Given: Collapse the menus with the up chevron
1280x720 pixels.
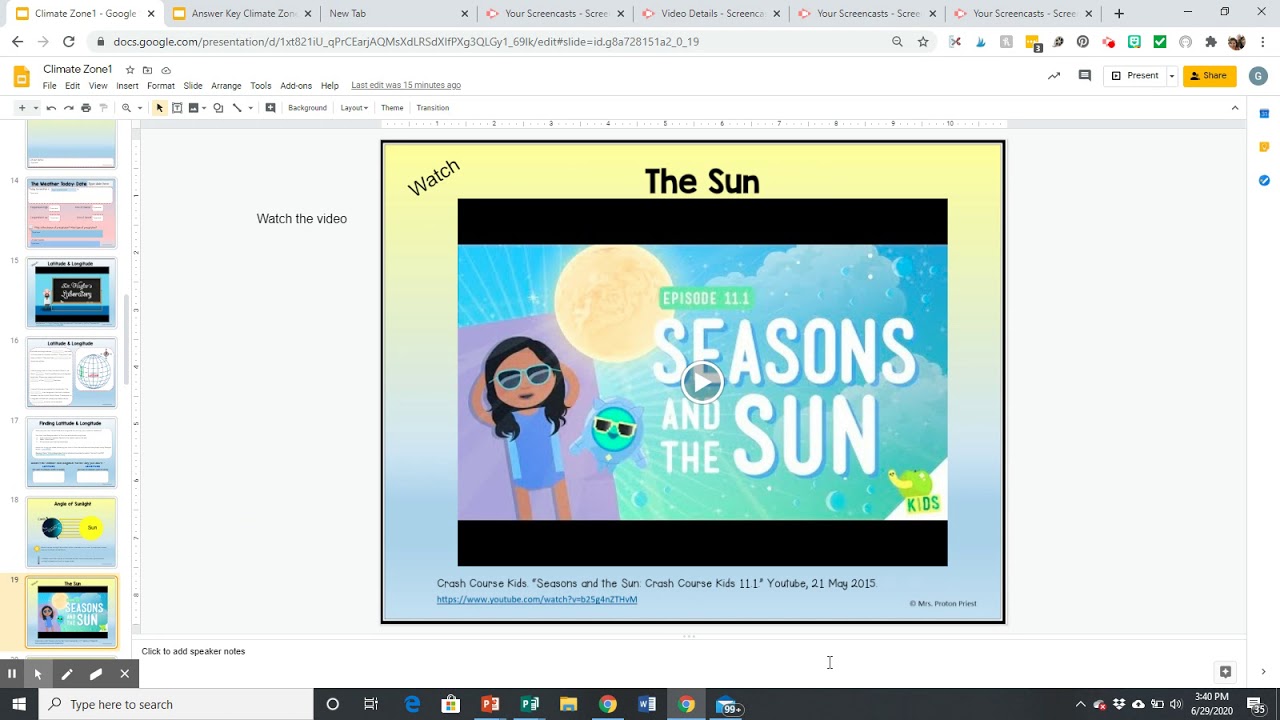Looking at the screenshot, I should tap(1235, 108).
